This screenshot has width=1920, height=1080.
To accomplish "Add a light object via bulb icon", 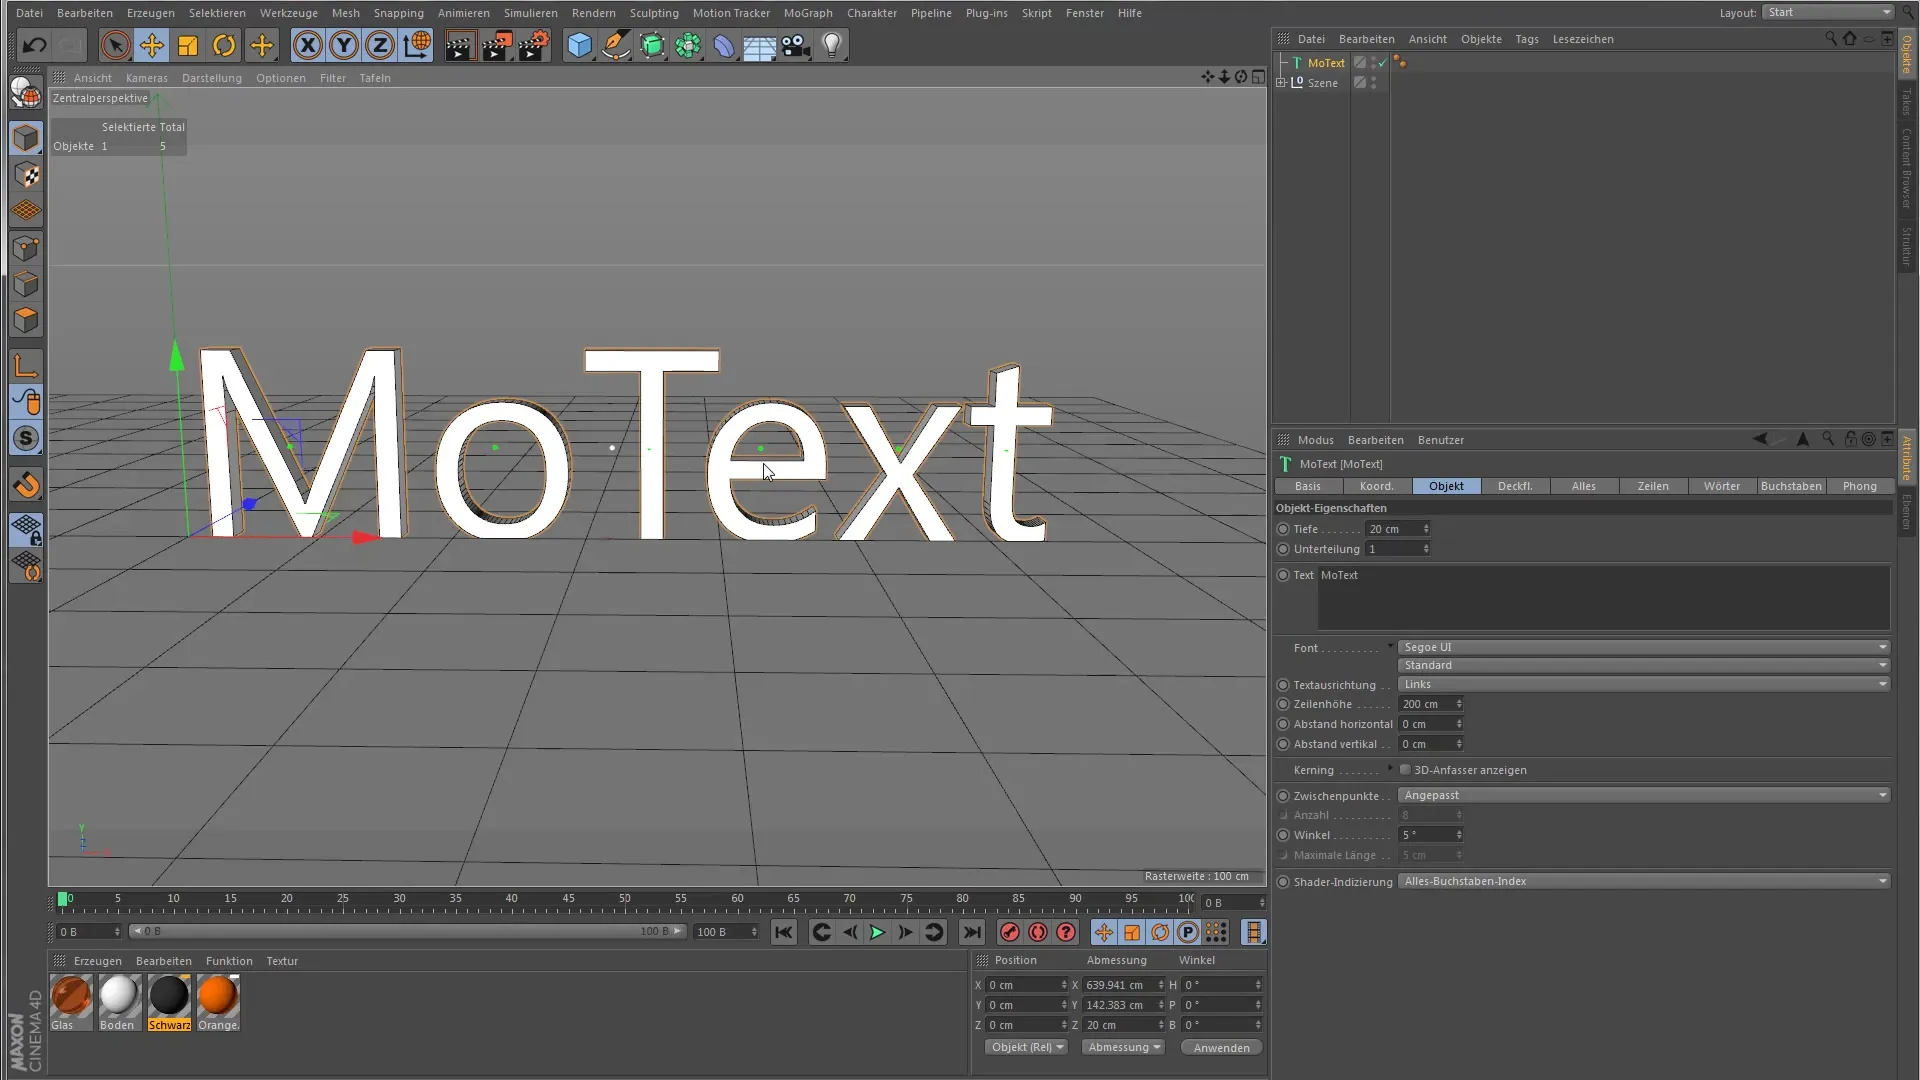I will tap(832, 45).
